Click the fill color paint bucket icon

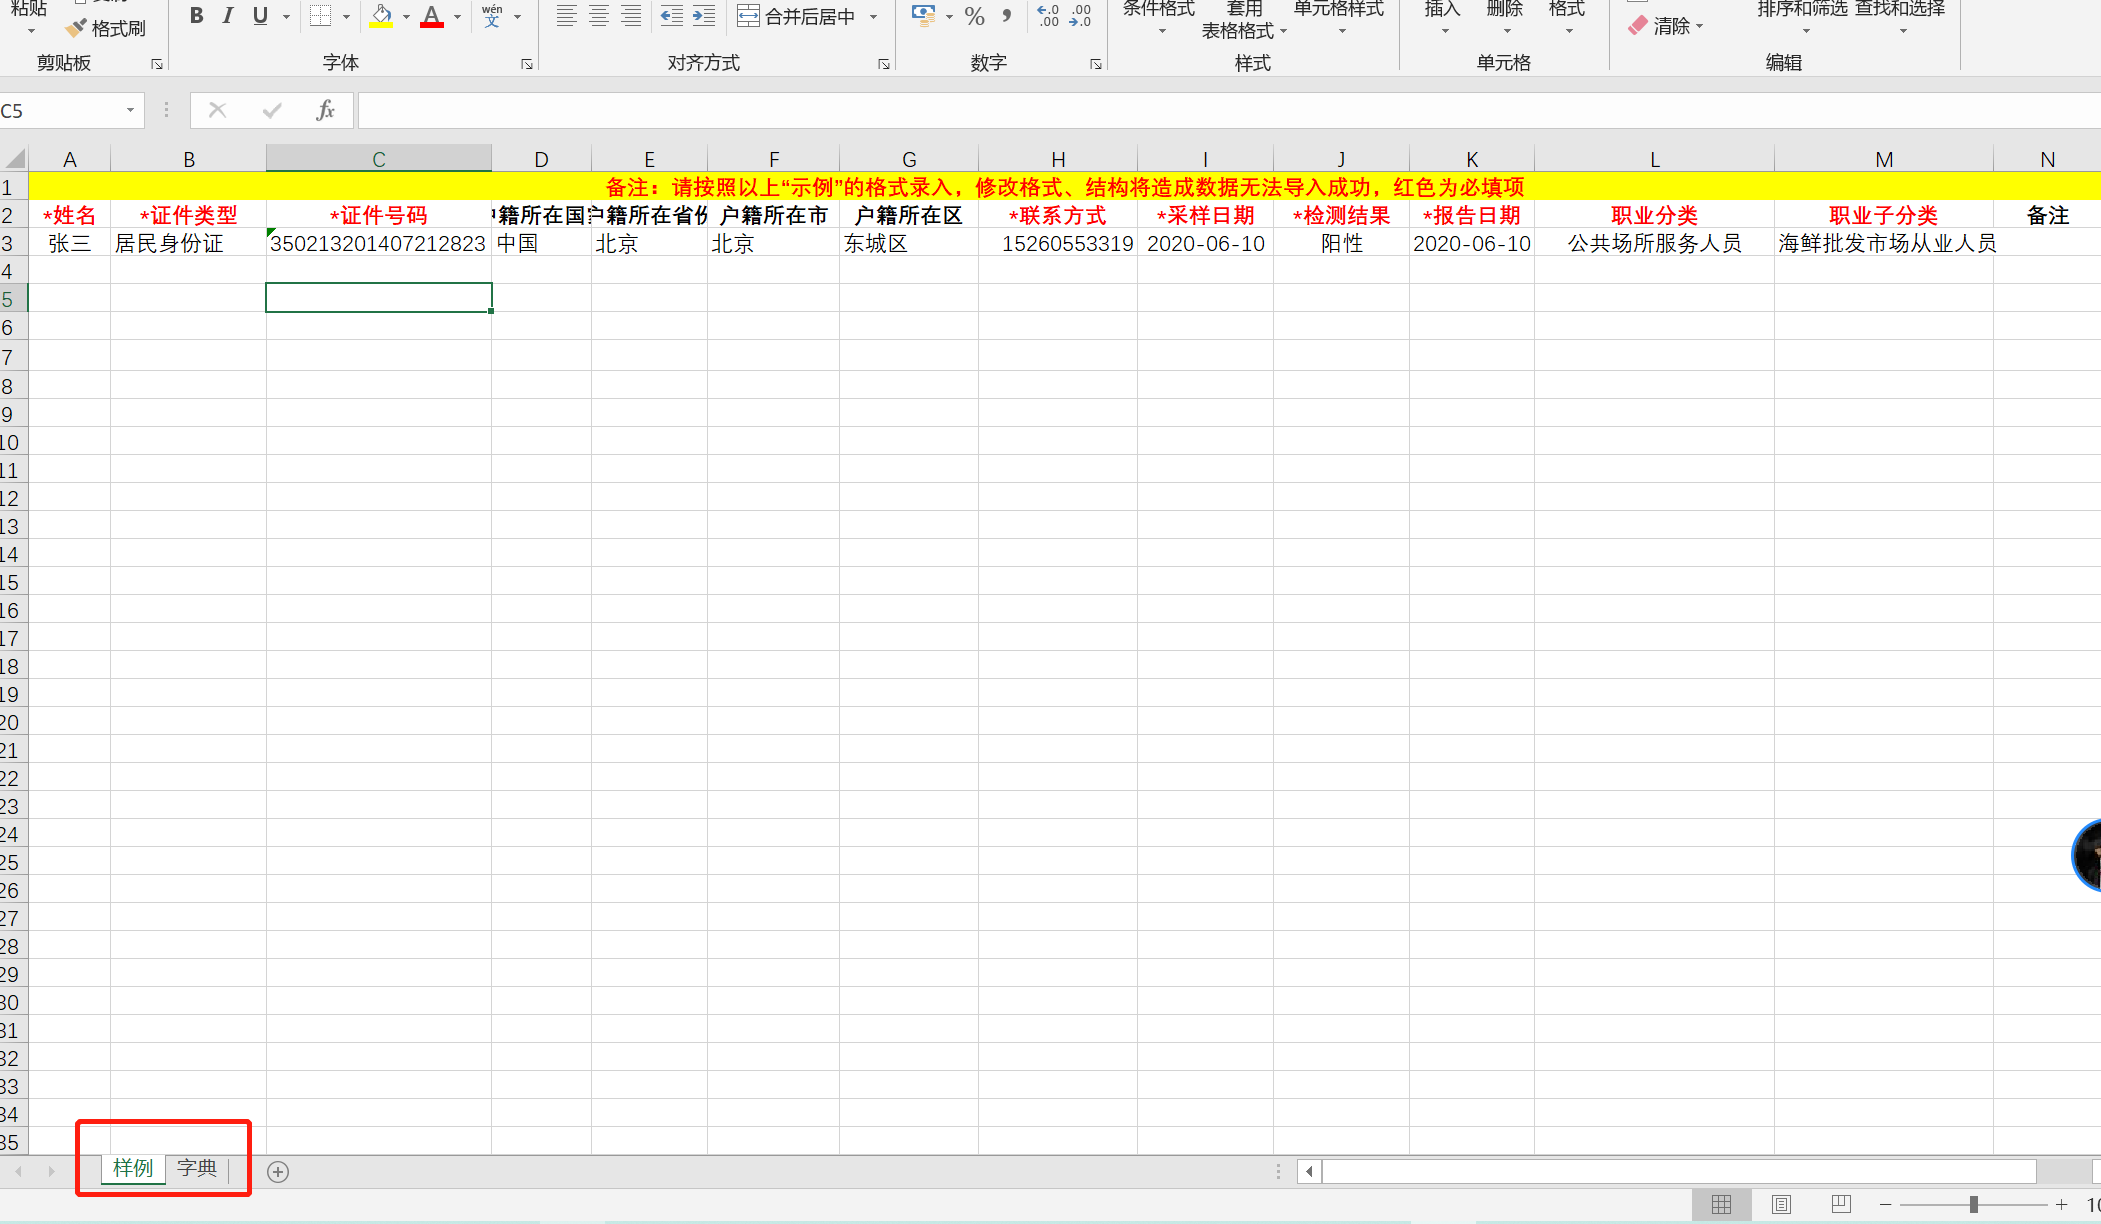pos(381,16)
